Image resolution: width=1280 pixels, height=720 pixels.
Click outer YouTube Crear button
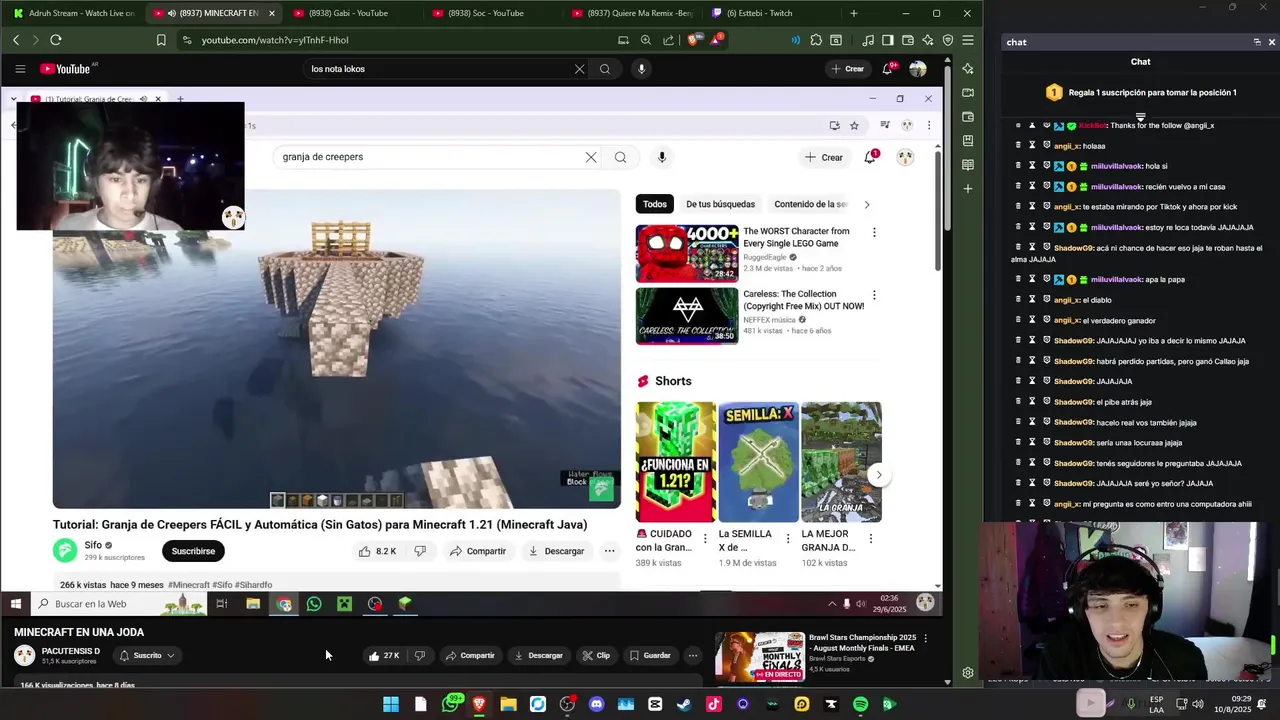(x=847, y=69)
